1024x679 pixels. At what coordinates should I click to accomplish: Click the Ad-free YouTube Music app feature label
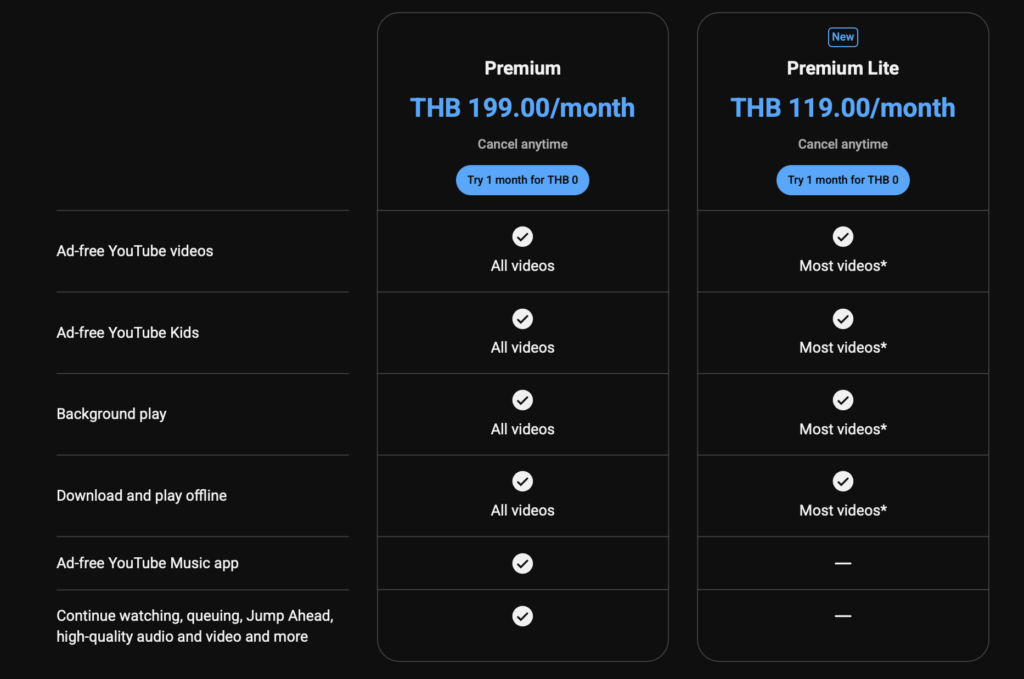pyautogui.click(x=147, y=563)
